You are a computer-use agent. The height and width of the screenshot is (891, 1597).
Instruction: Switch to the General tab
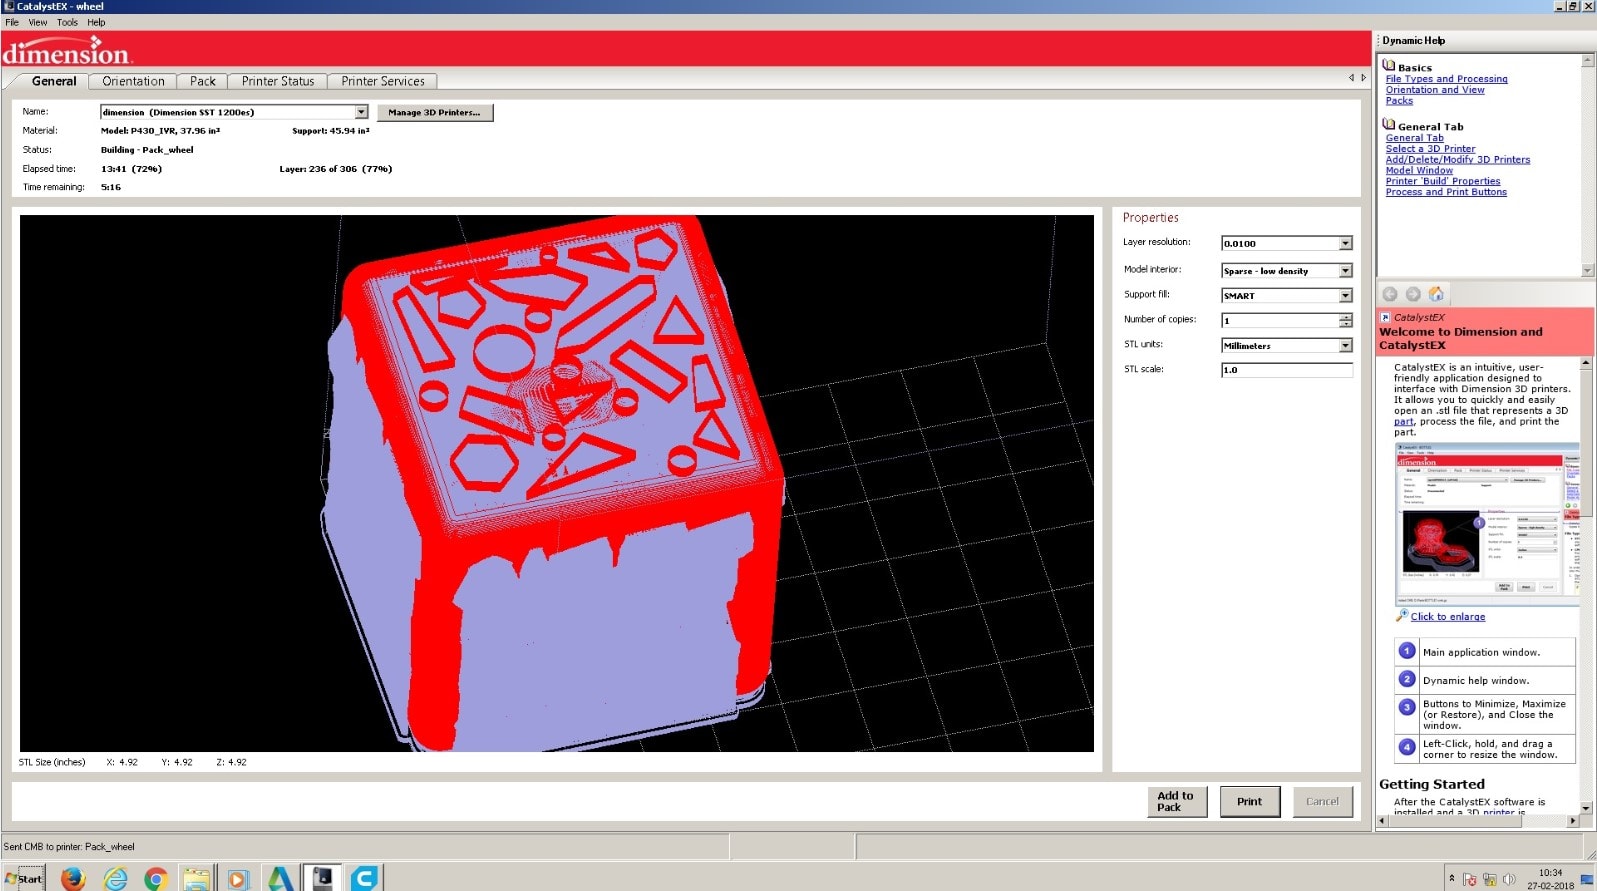(54, 81)
